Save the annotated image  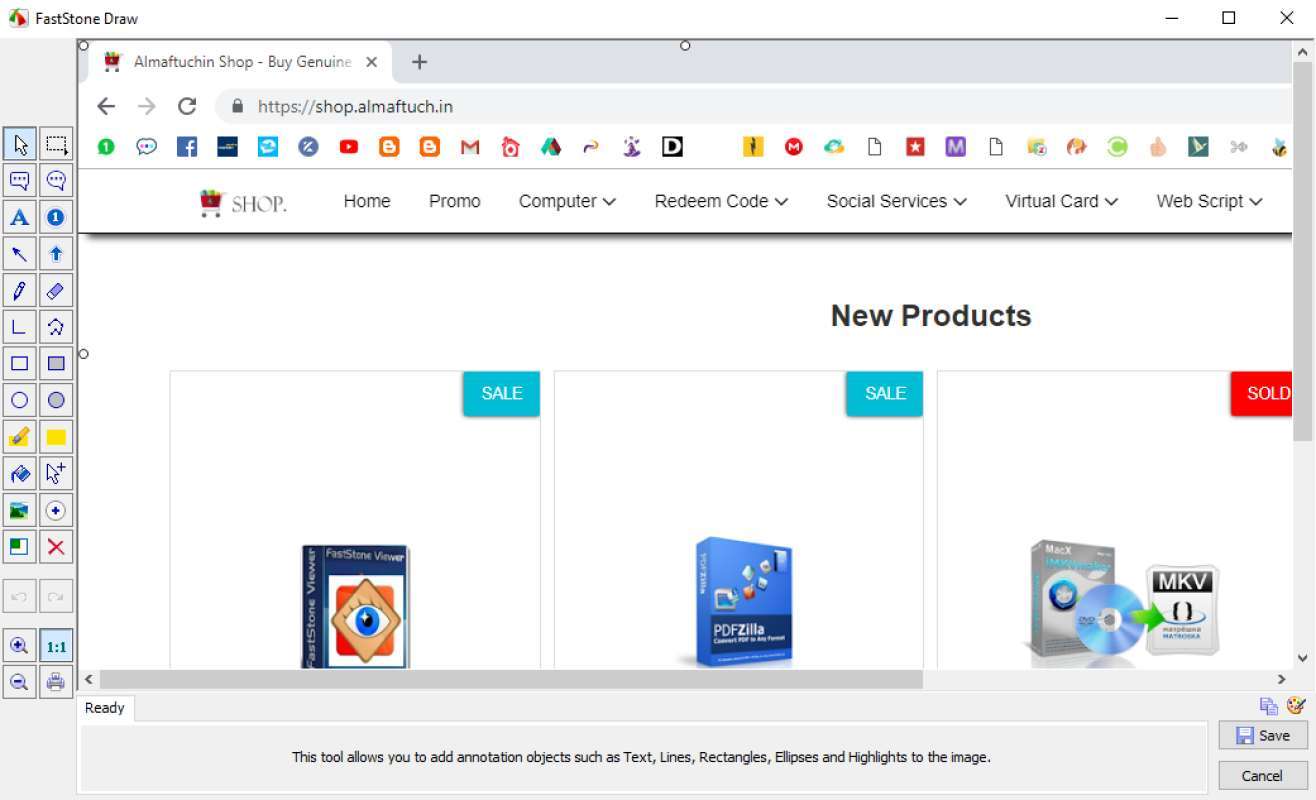tap(1262, 735)
